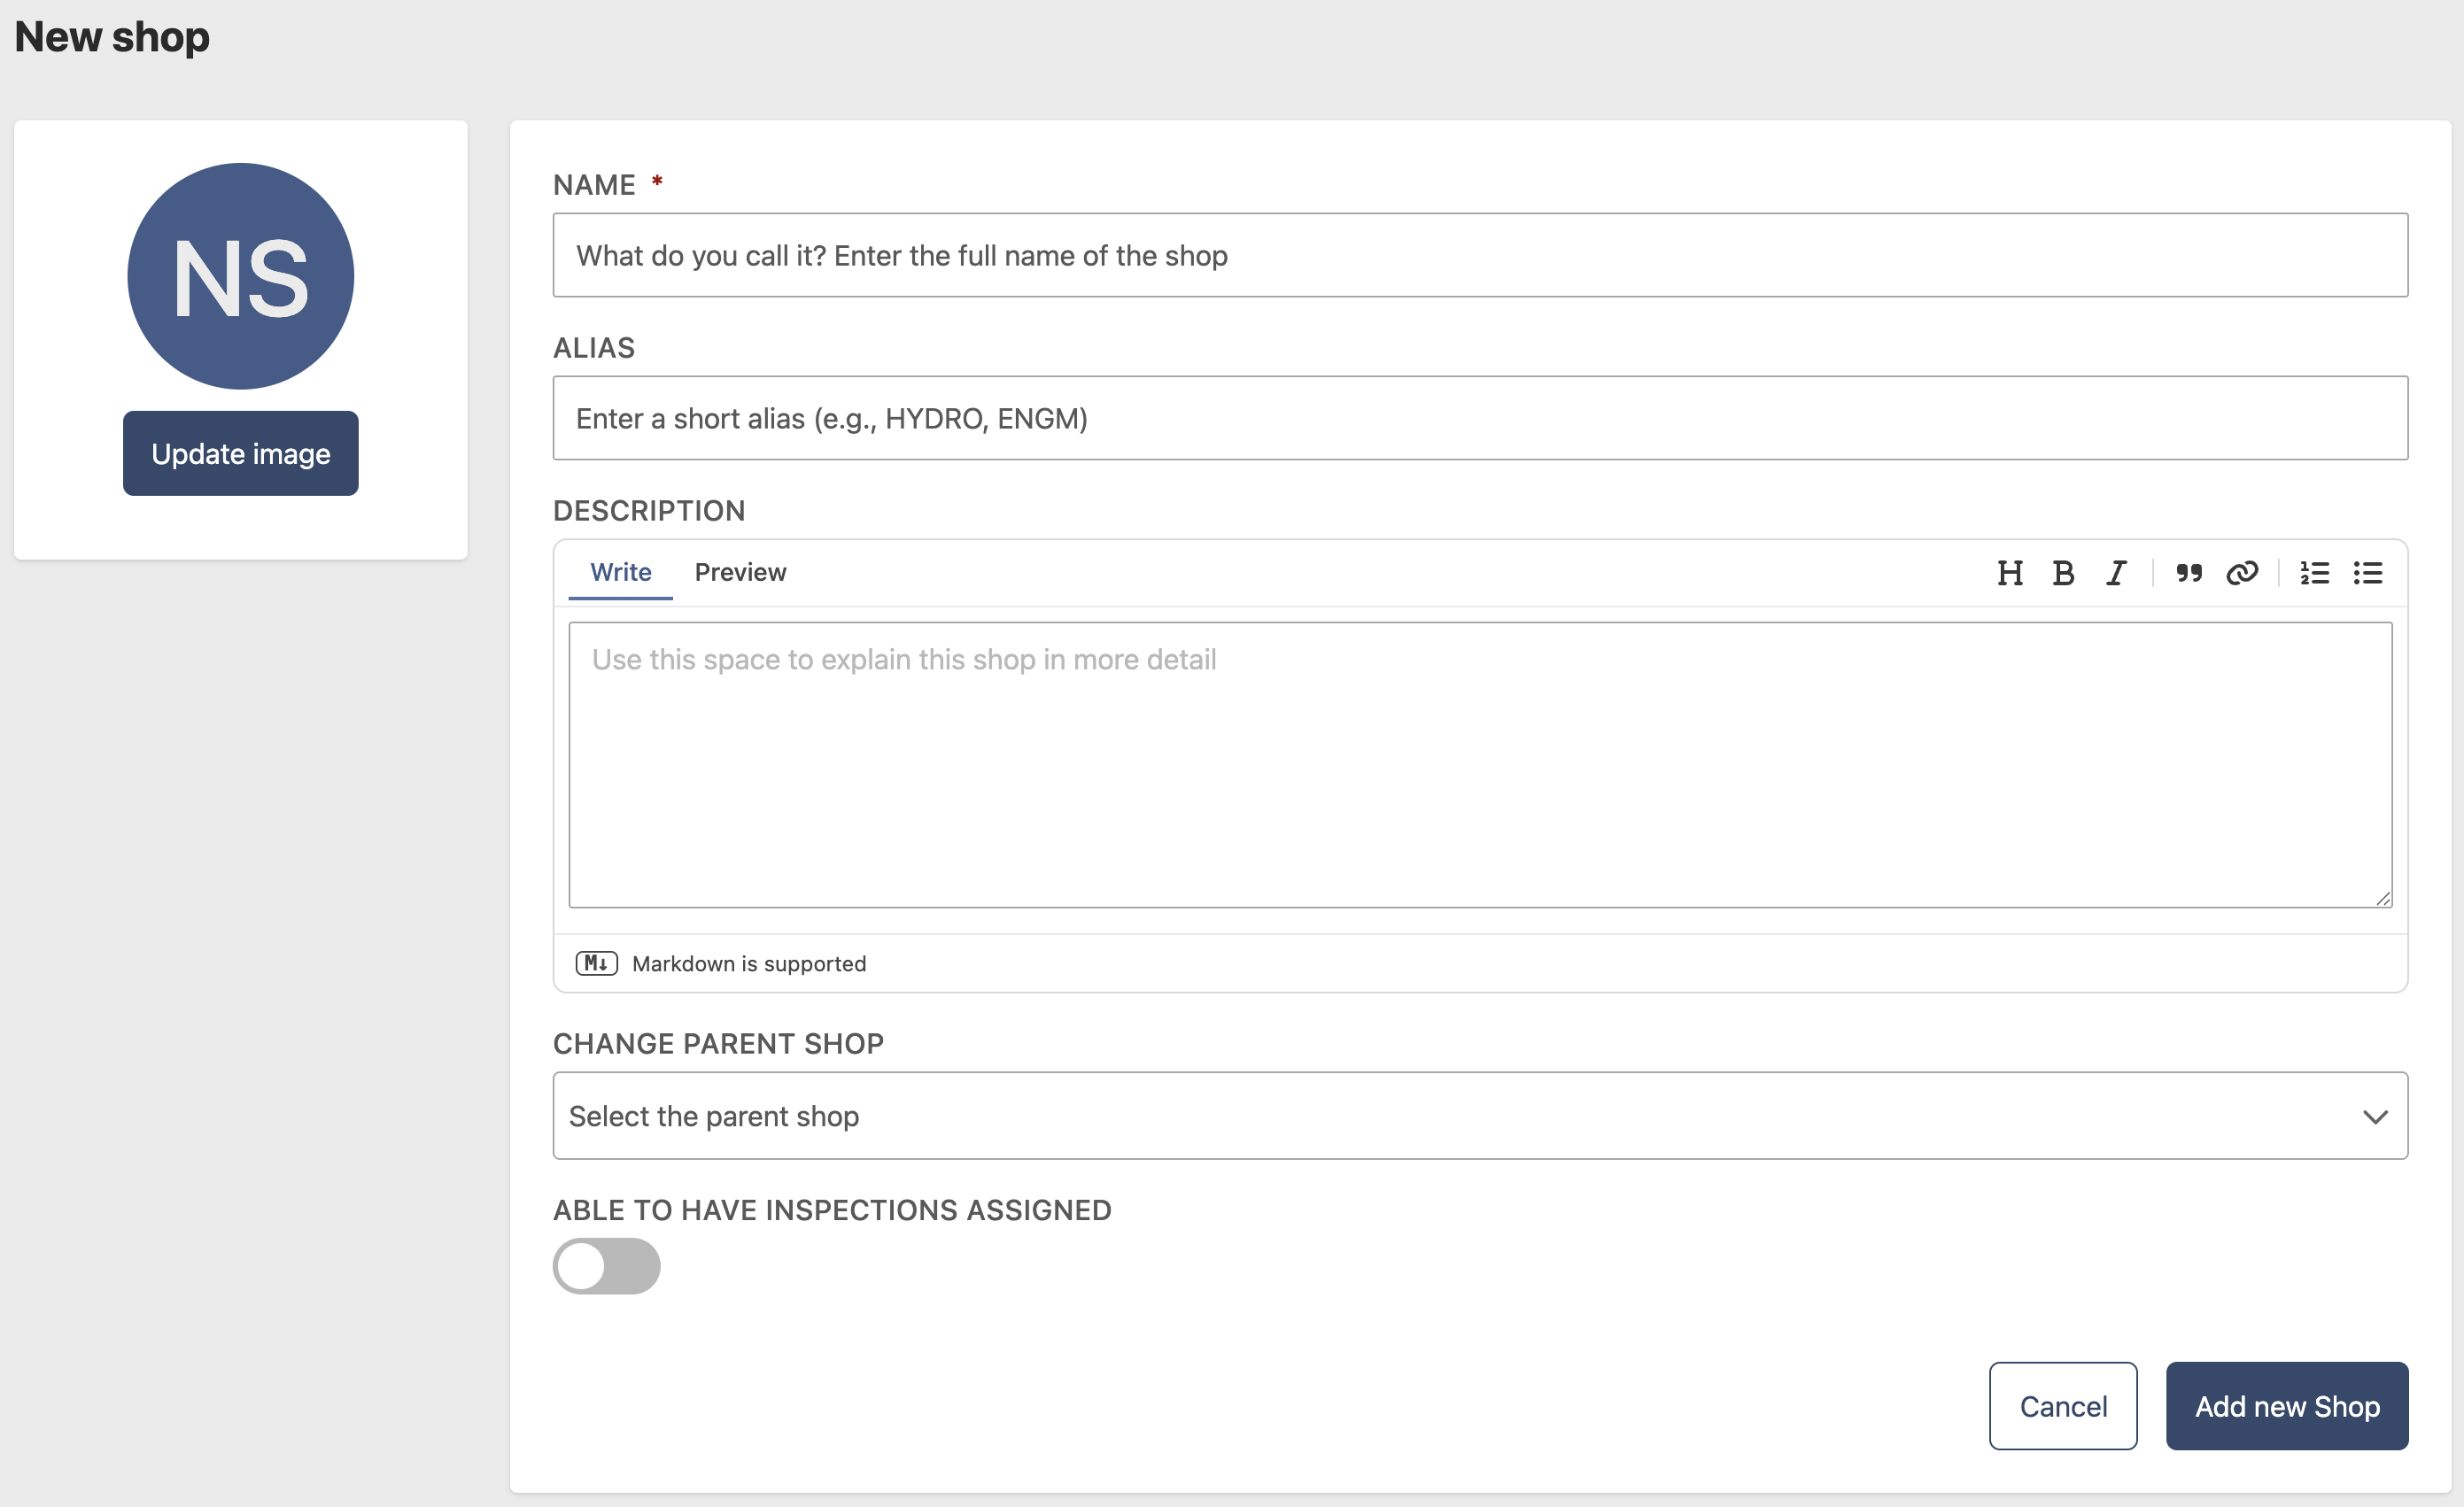This screenshot has height=1507, width=2464.
Task: Focus the Alias input field
Action: pyautogui.click(x=1480, y=418)
